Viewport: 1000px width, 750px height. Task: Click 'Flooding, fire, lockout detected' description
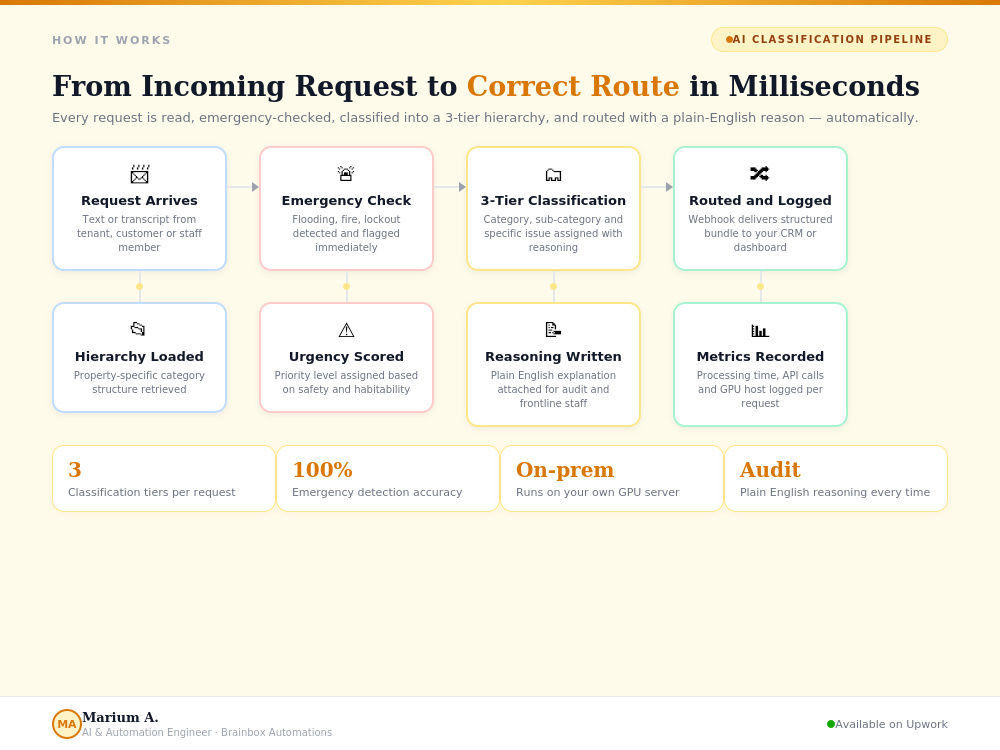[346, 233]
